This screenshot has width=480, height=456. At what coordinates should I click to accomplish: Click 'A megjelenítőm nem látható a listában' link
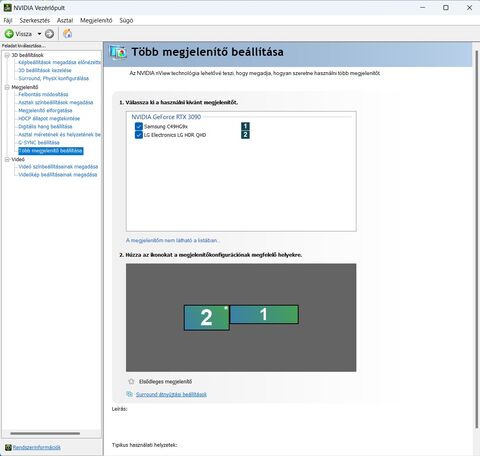(173, 240)
